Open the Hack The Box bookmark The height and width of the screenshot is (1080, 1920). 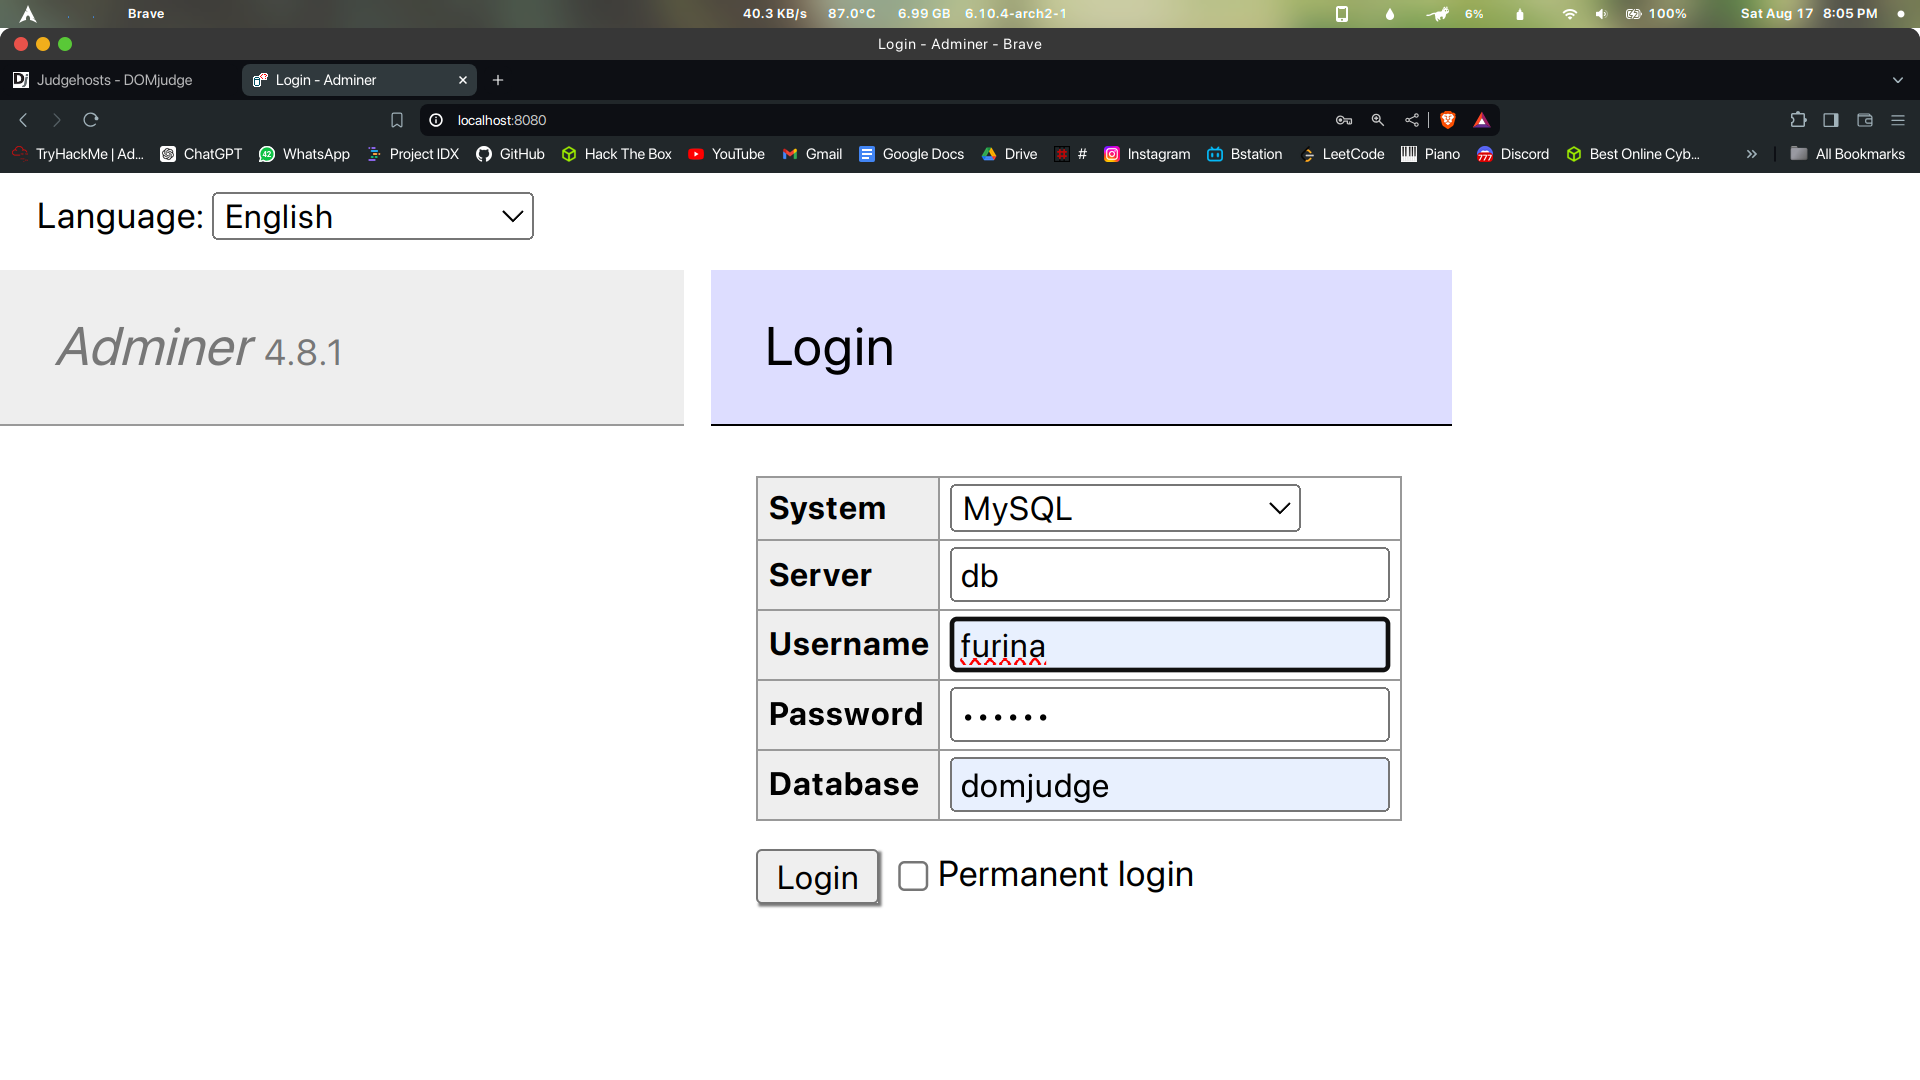coord(616,154)
